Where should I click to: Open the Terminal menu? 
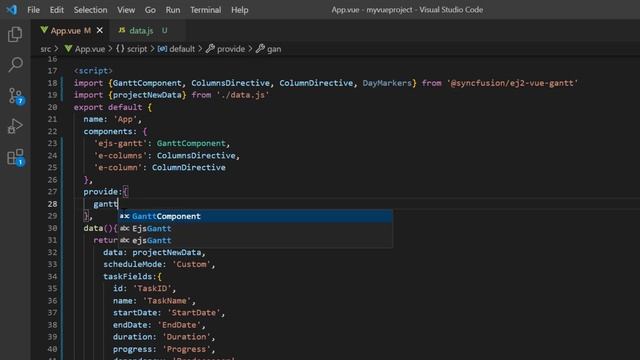(205, 10)
